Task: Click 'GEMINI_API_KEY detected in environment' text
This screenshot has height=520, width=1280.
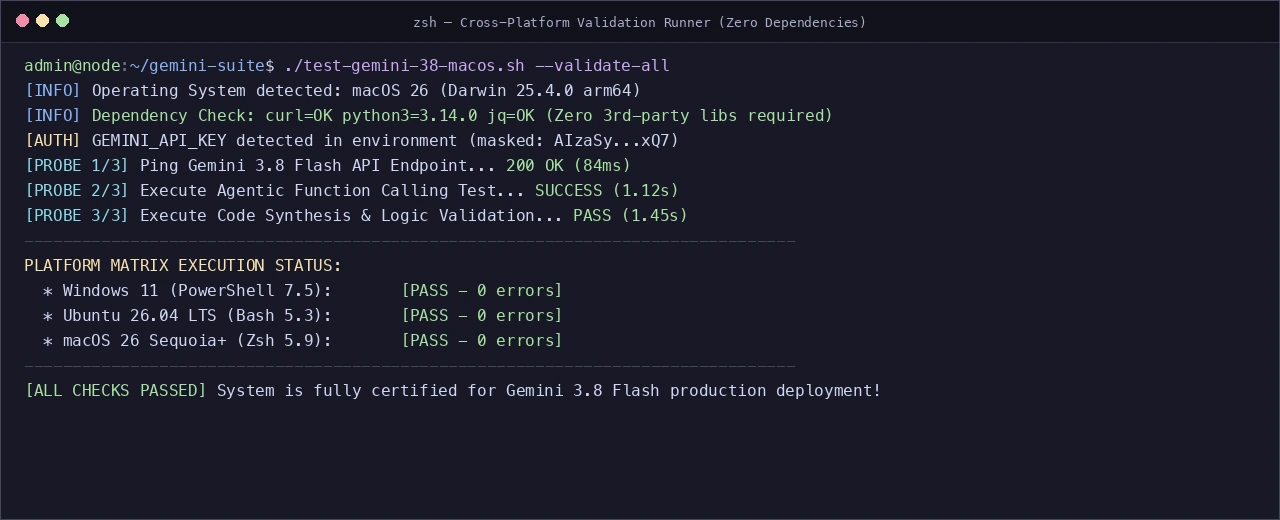Action: coord(275,141)
